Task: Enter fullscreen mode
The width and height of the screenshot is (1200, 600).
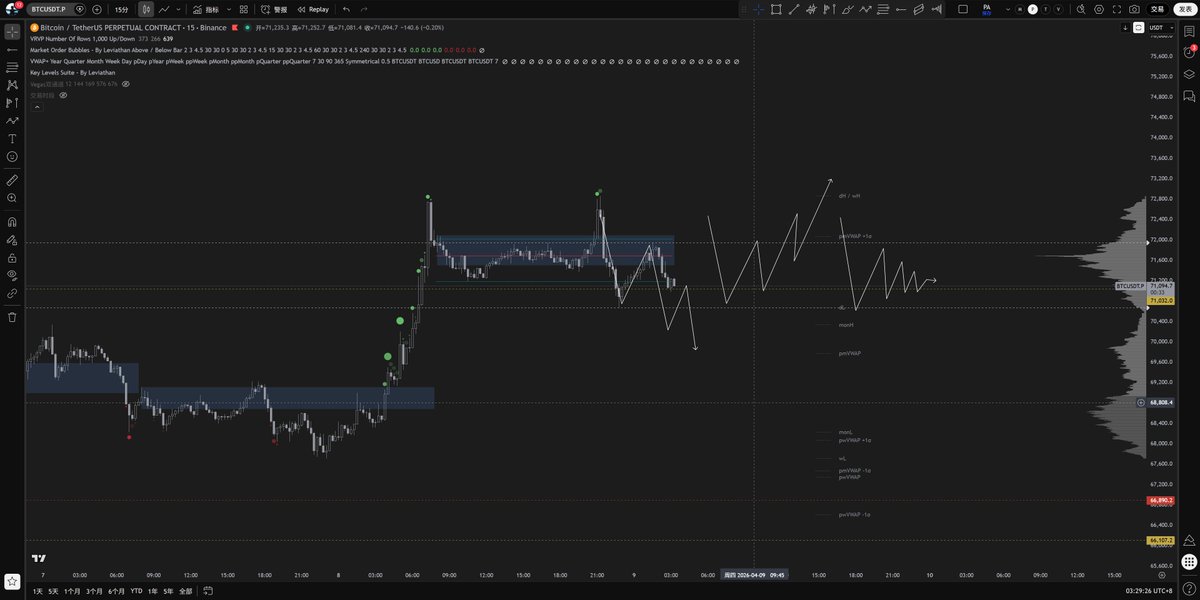Action: point(1116,9)
